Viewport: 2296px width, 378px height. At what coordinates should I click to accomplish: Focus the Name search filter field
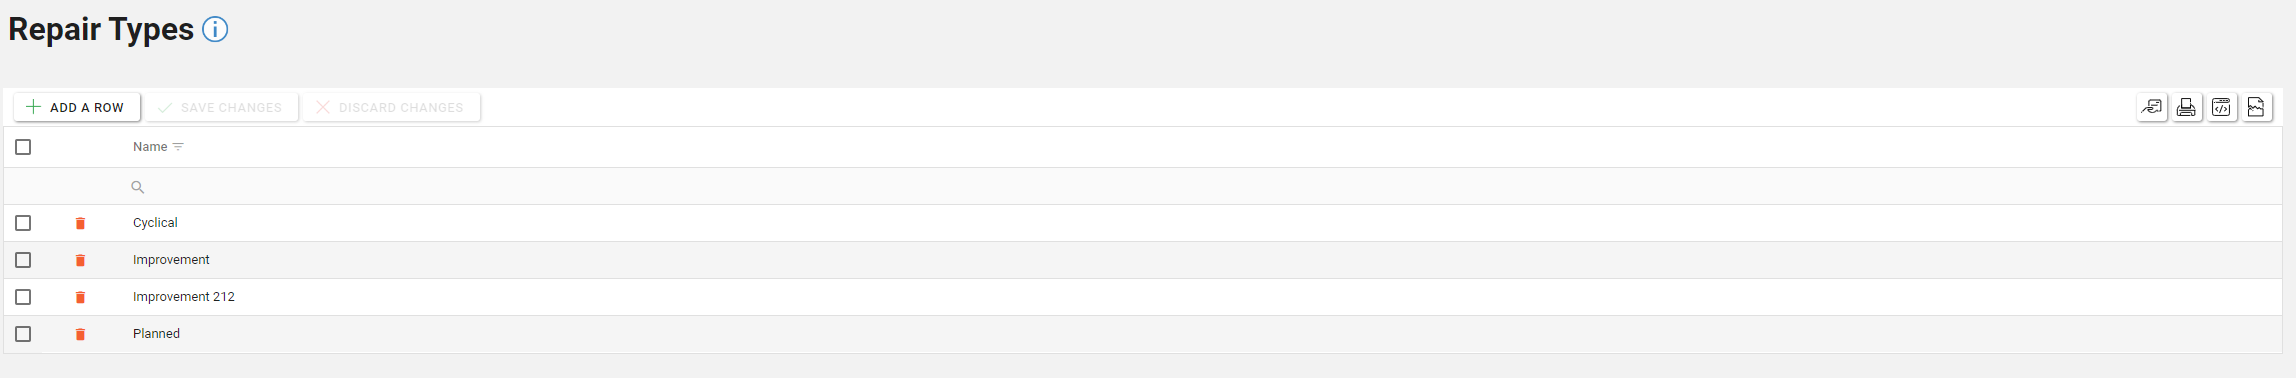click(x=1200, y=187)
